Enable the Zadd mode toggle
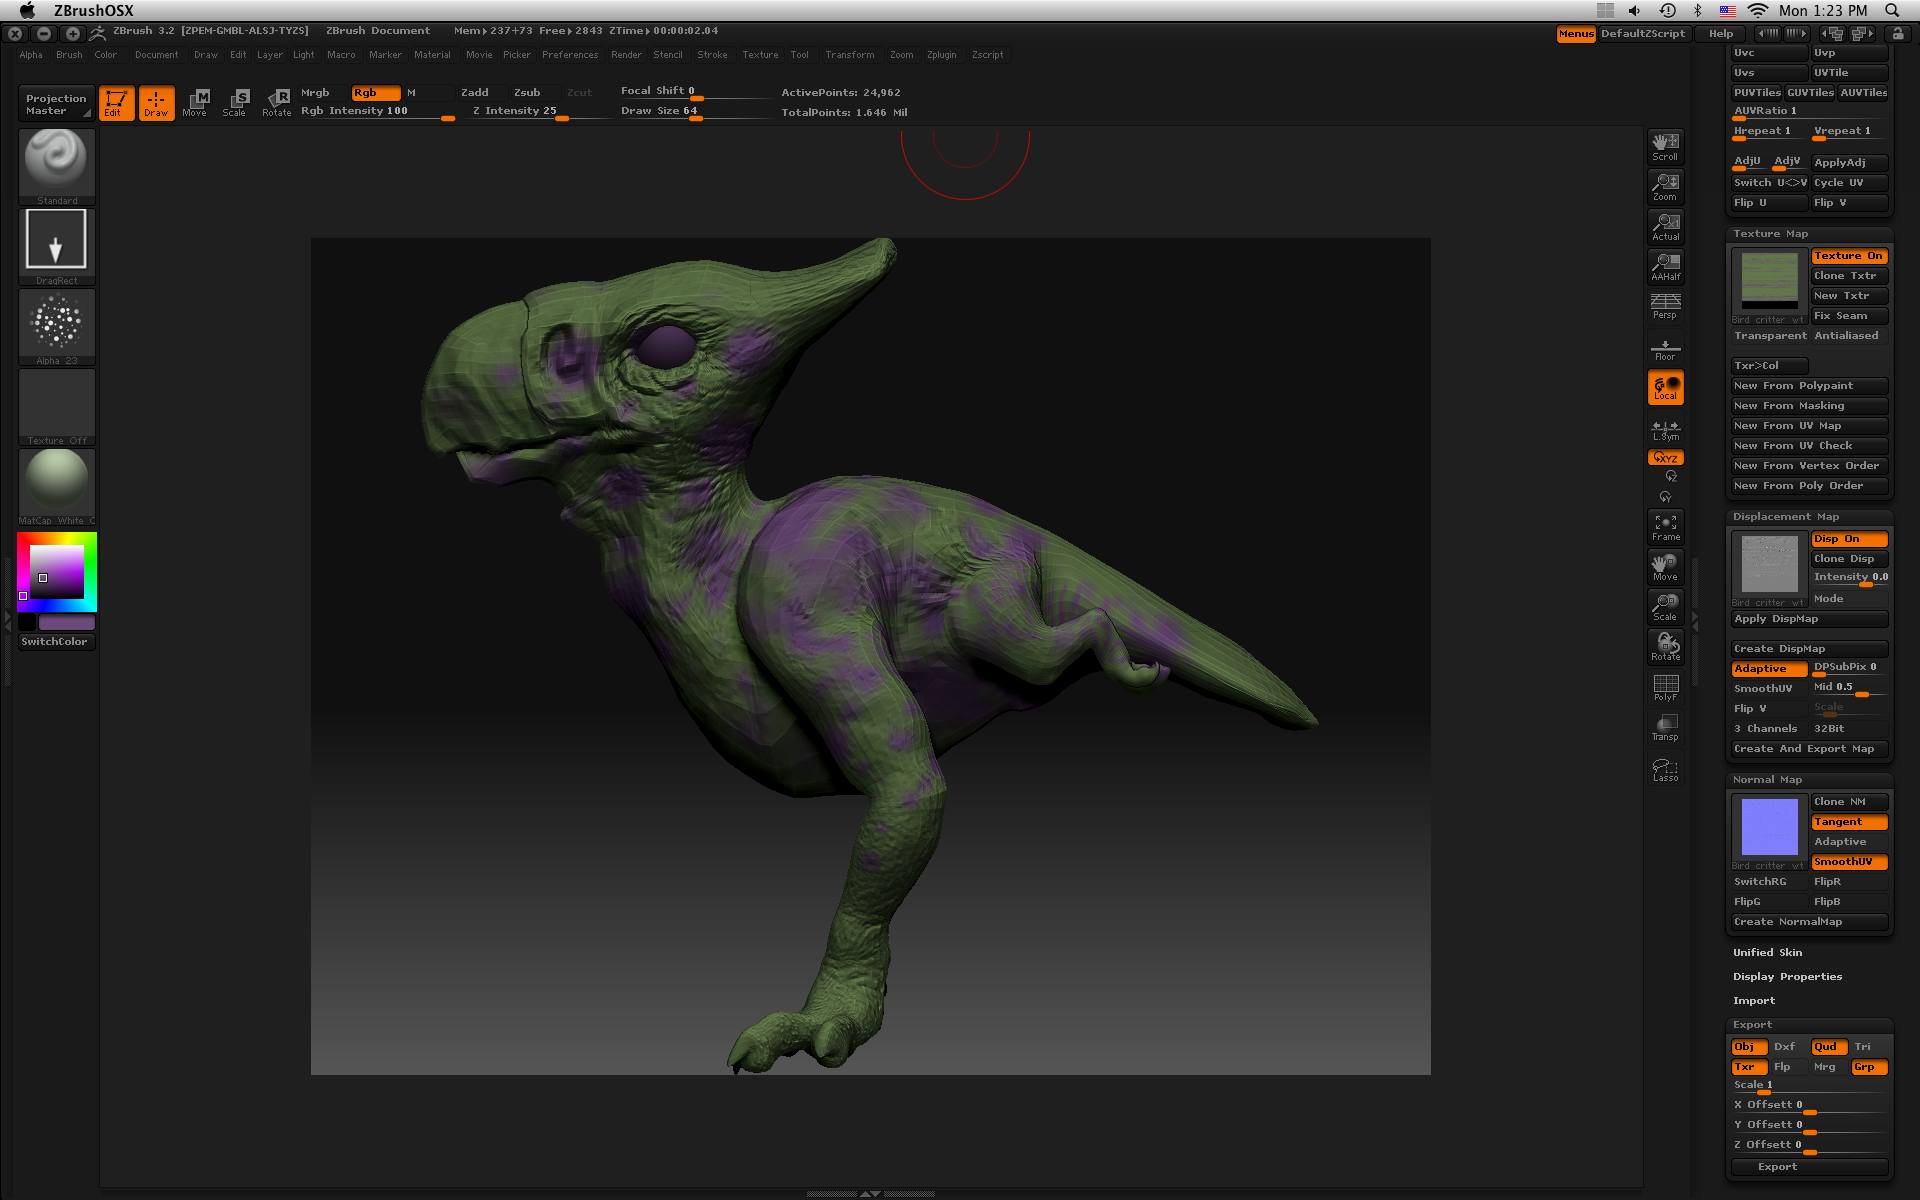Viewport: 1920px width, 1200px height. pyautogui.click(x=475, y=92)
